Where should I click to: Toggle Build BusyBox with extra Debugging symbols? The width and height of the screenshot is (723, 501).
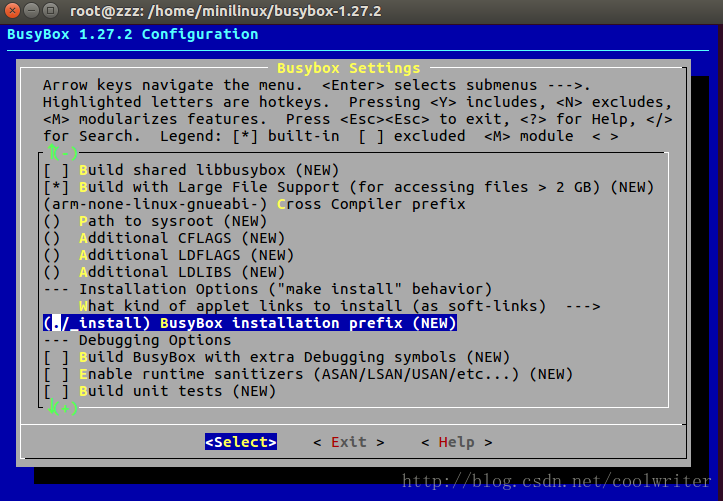(277, 357)
